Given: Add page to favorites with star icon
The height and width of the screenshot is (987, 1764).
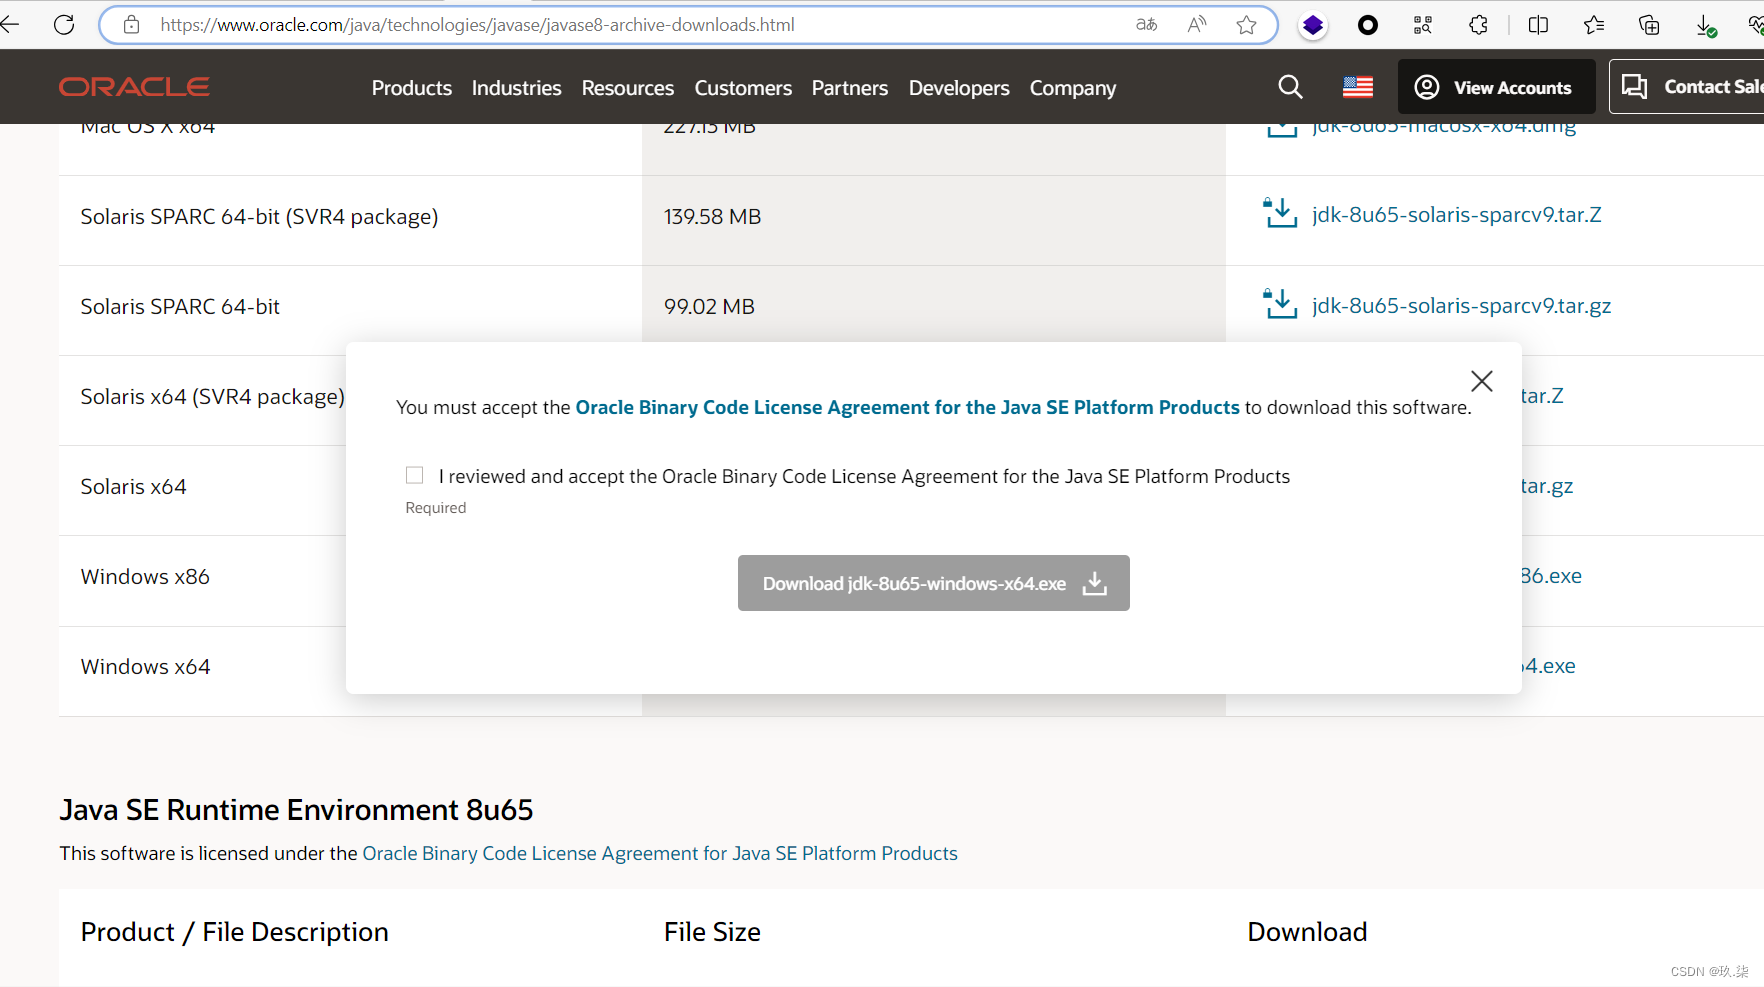Looking at the screenshot, I should click(x=1246, y=25).
